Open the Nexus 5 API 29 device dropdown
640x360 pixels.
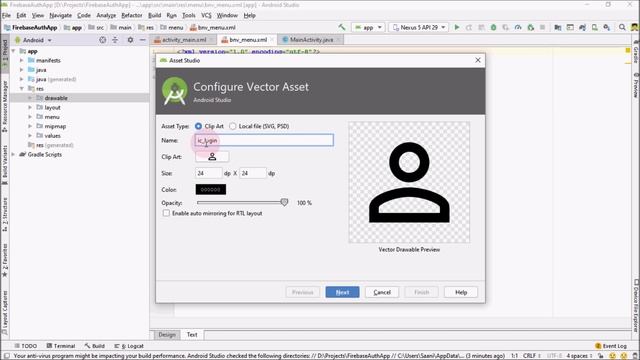(419, 27)
